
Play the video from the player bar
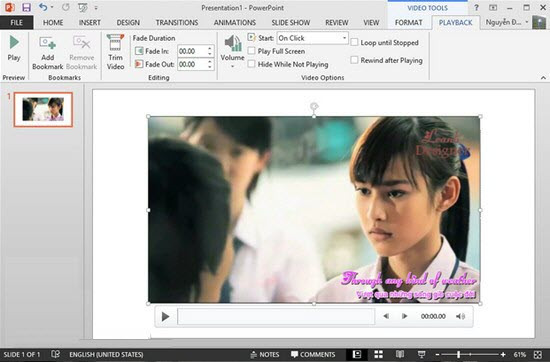point(165,316)
